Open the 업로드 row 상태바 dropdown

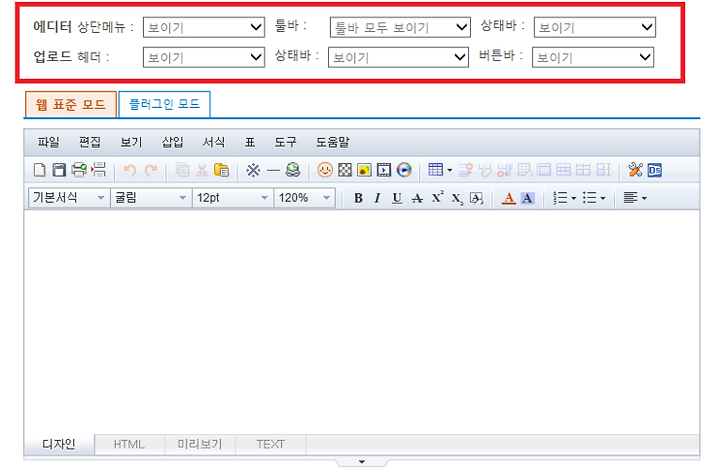click(x=398, y=57)
